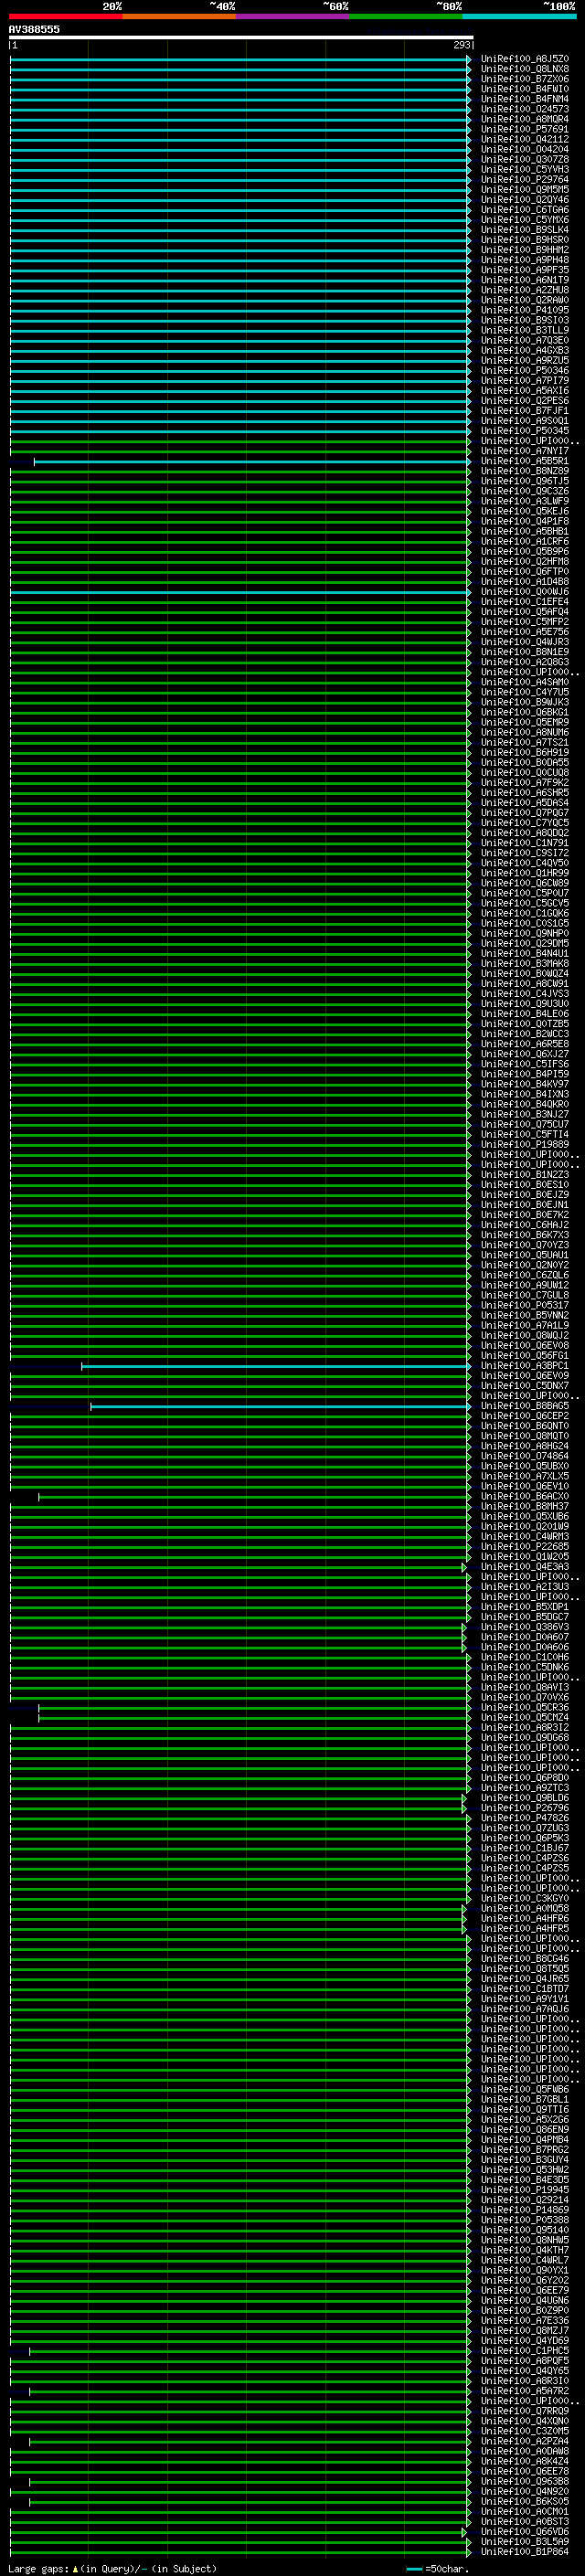Select the UniRef100_A3BPC1 label
Screen dimensions: 585x2576
point(524,1366)
